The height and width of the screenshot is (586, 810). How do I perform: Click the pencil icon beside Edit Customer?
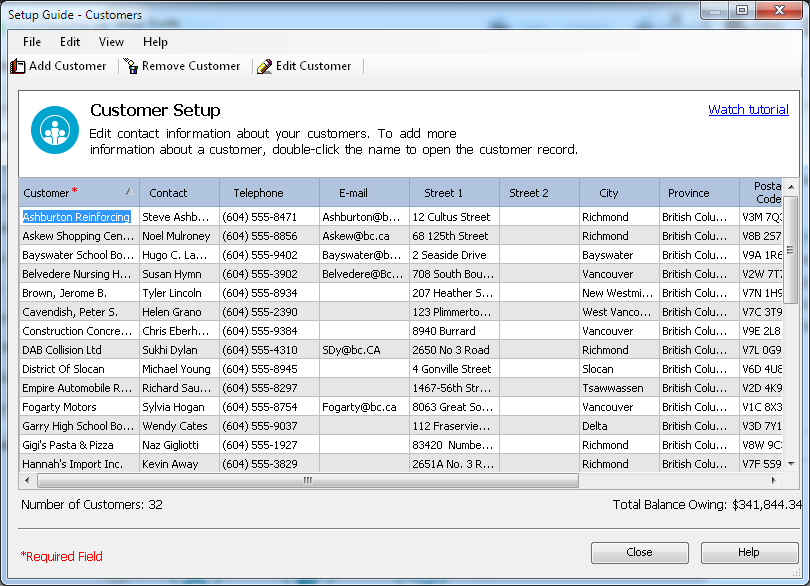pyautogui.click(x=264, y=66)
